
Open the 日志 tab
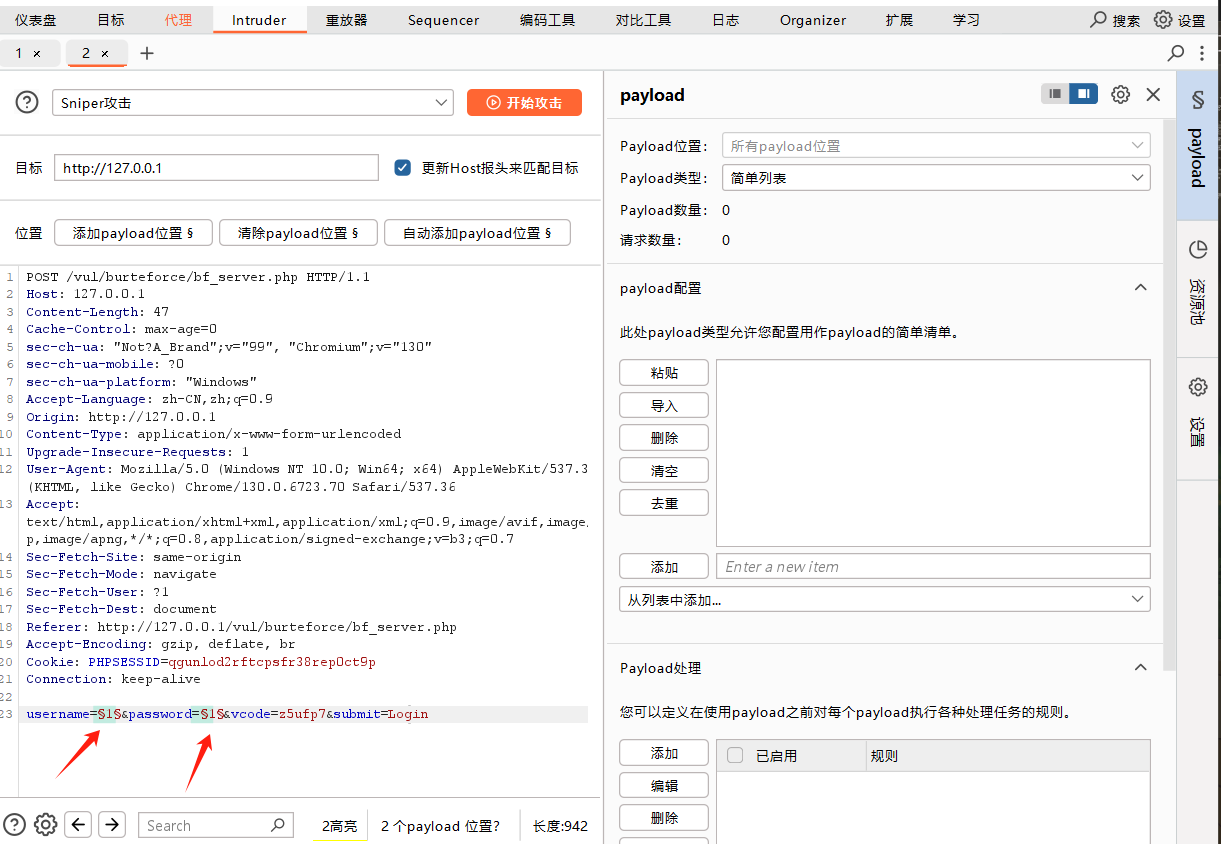pyautogui.click(x=725, y=20)
